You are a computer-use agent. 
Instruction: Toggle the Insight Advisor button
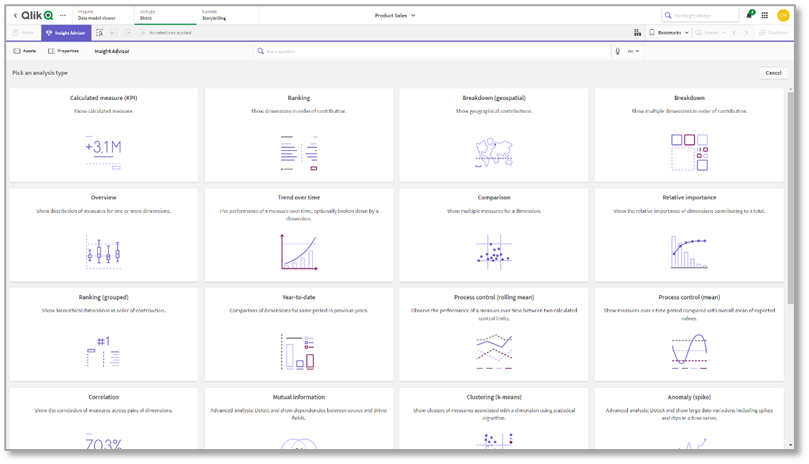(x=66, y=33)
